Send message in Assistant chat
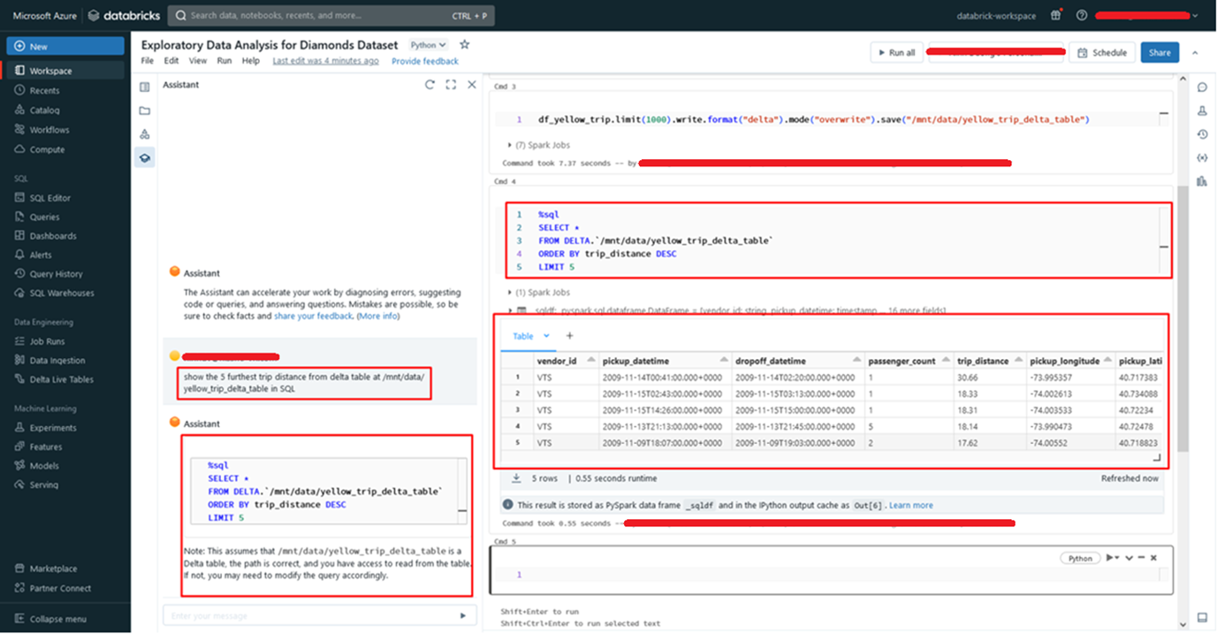This screenshot has height=634, width=1217. 462,616
